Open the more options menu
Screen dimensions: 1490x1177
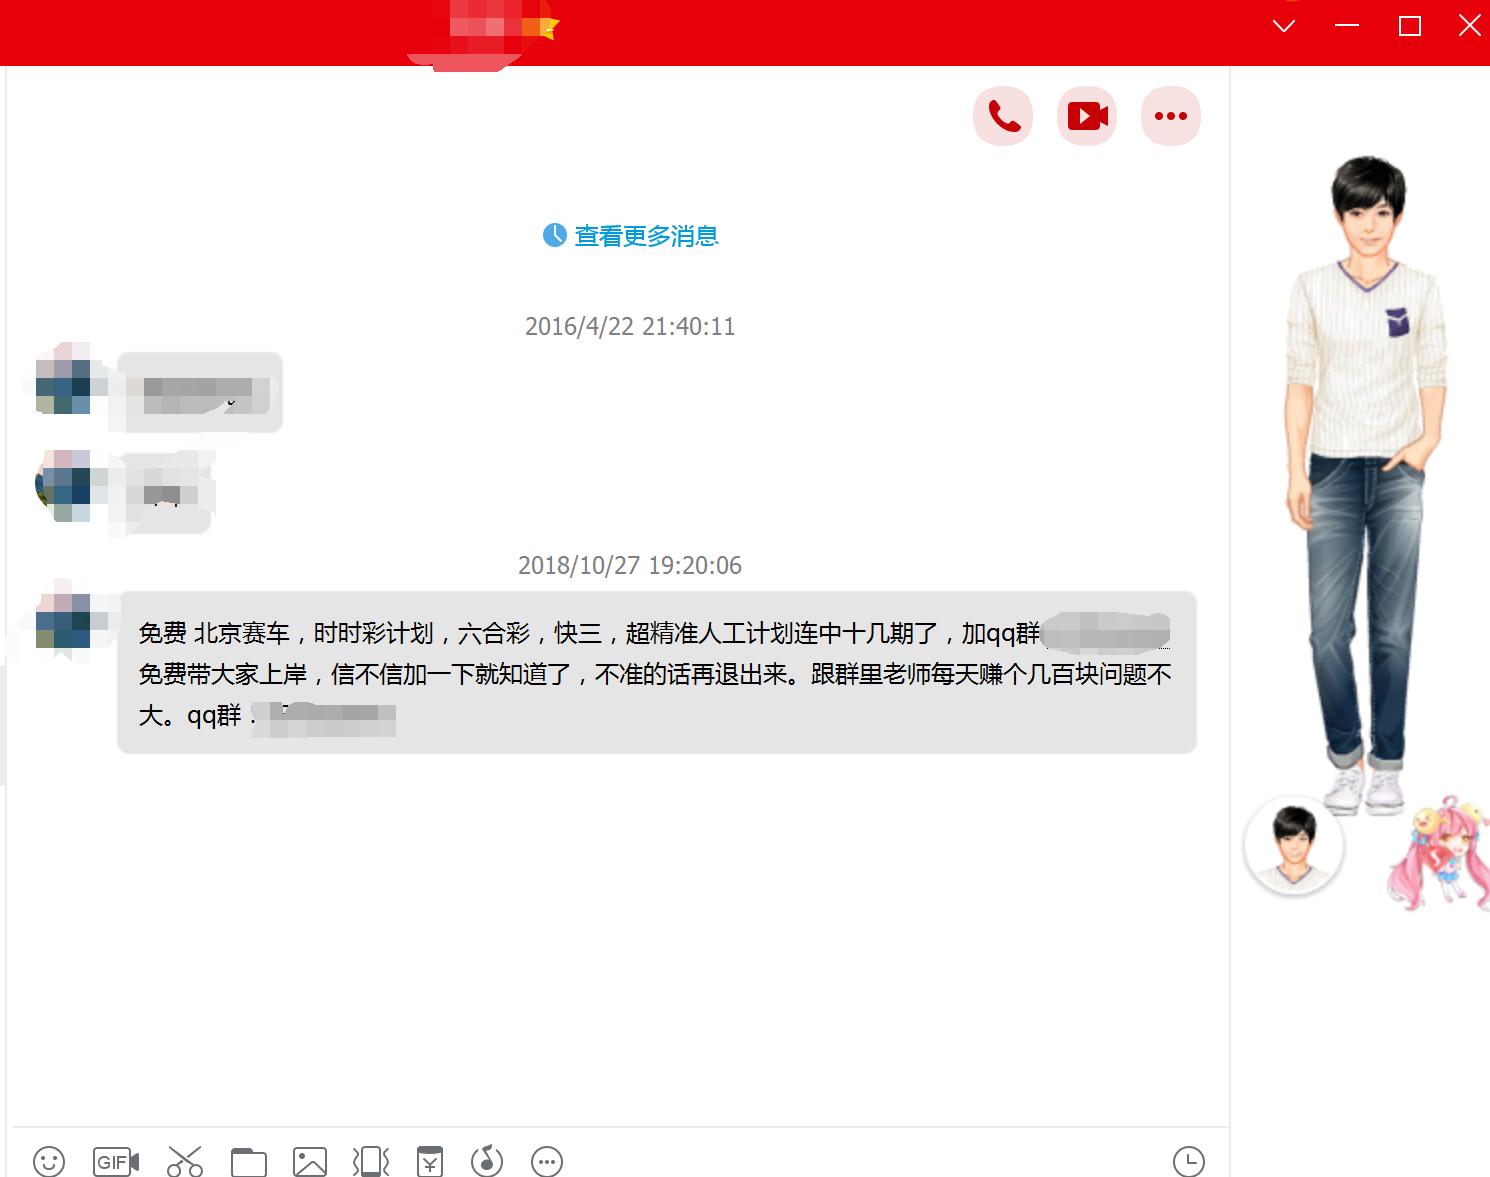tap(1171, 115)
